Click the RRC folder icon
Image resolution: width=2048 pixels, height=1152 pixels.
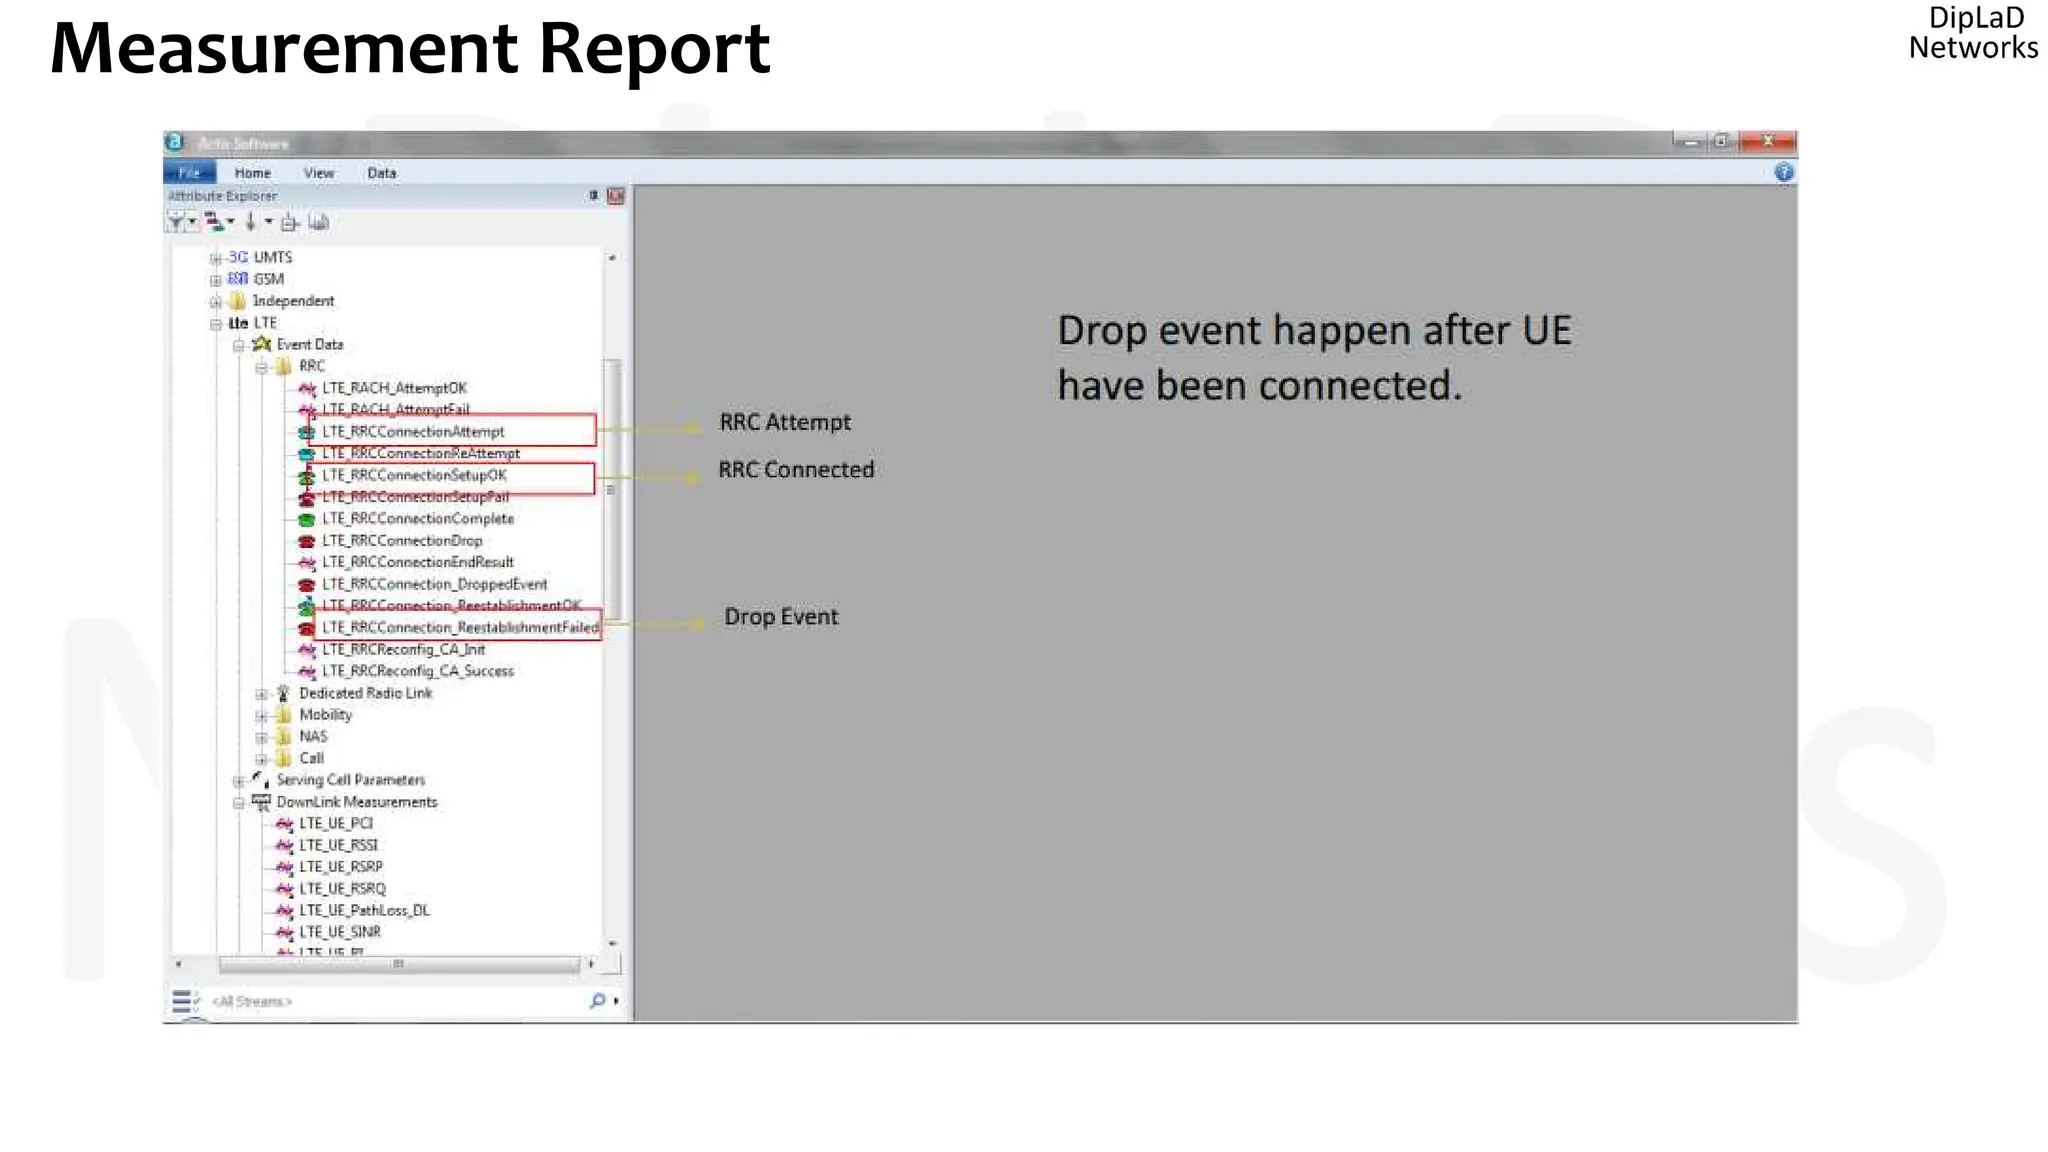[284, 366]
